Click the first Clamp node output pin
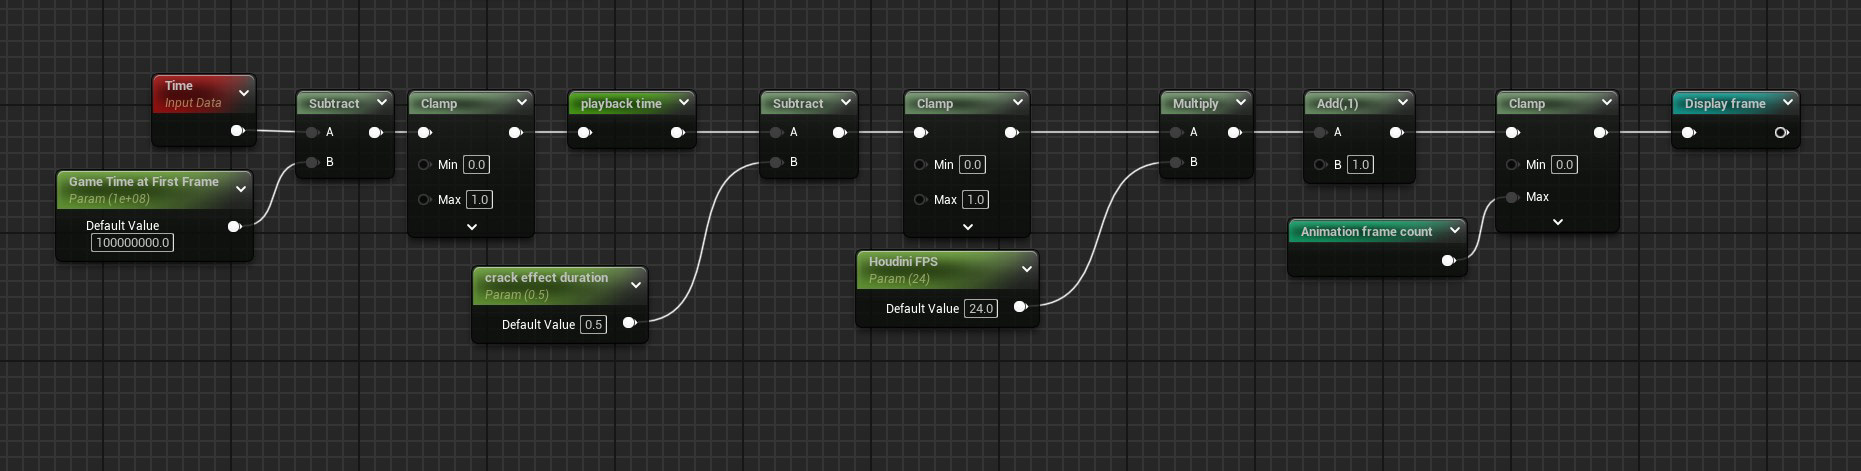The width and height of the screenshot is (1861, 471). pos(515,132)
